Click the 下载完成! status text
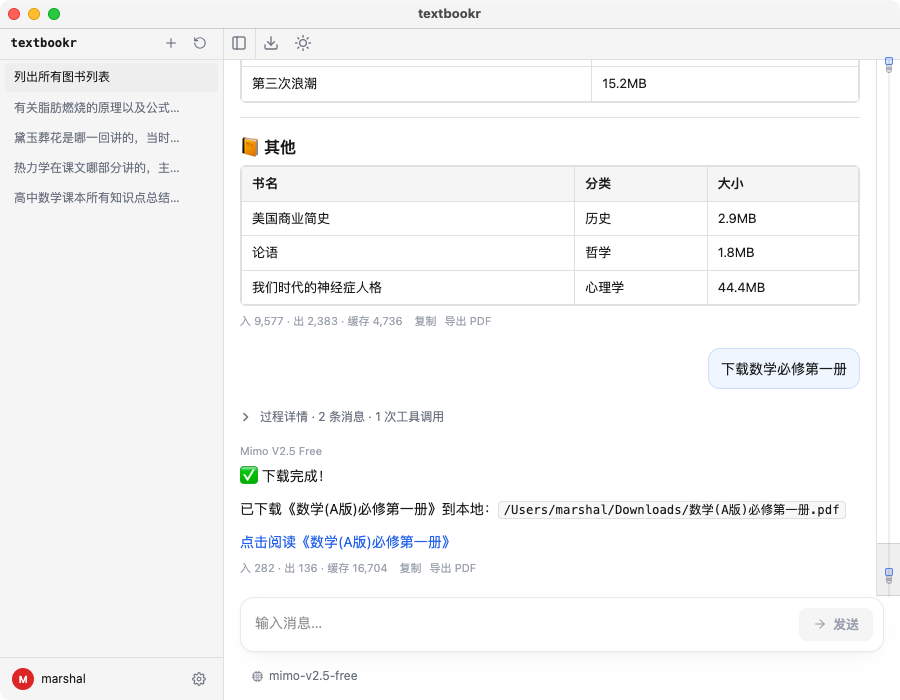Screen dimensions: 900x700 [x=293, y=476]
